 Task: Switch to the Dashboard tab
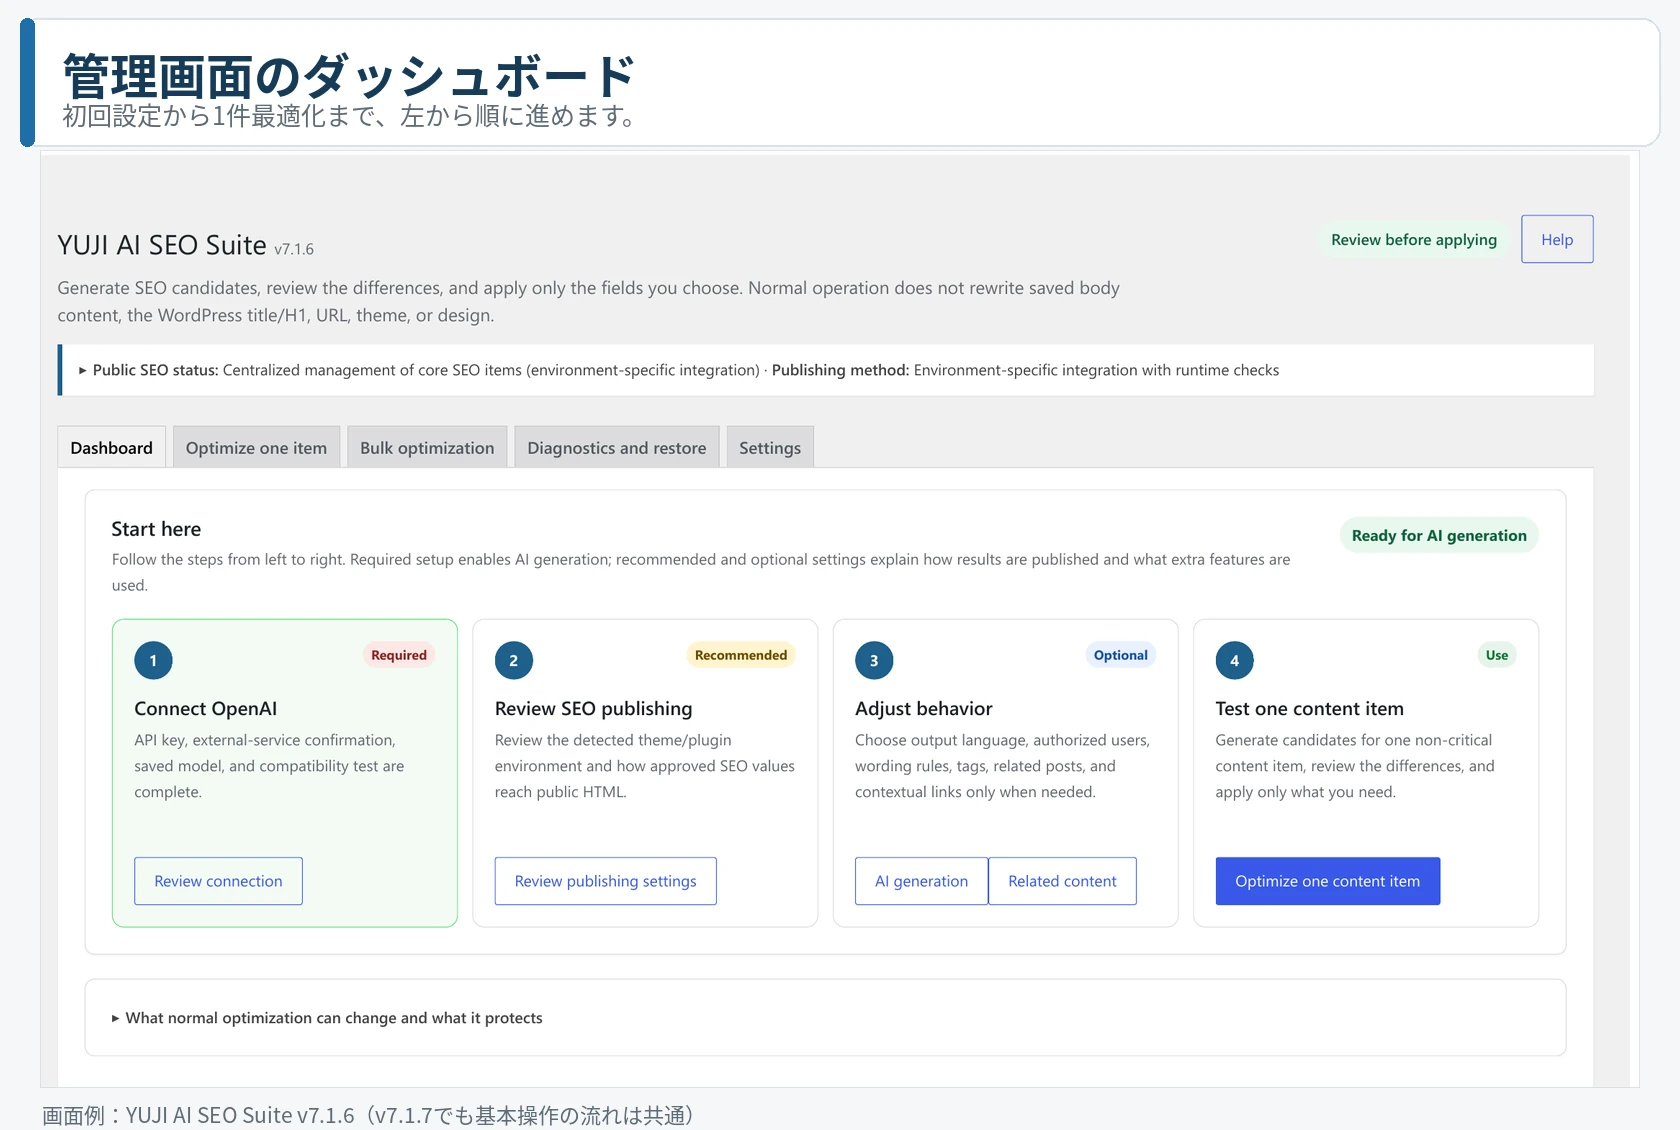[x=111, y=447]
